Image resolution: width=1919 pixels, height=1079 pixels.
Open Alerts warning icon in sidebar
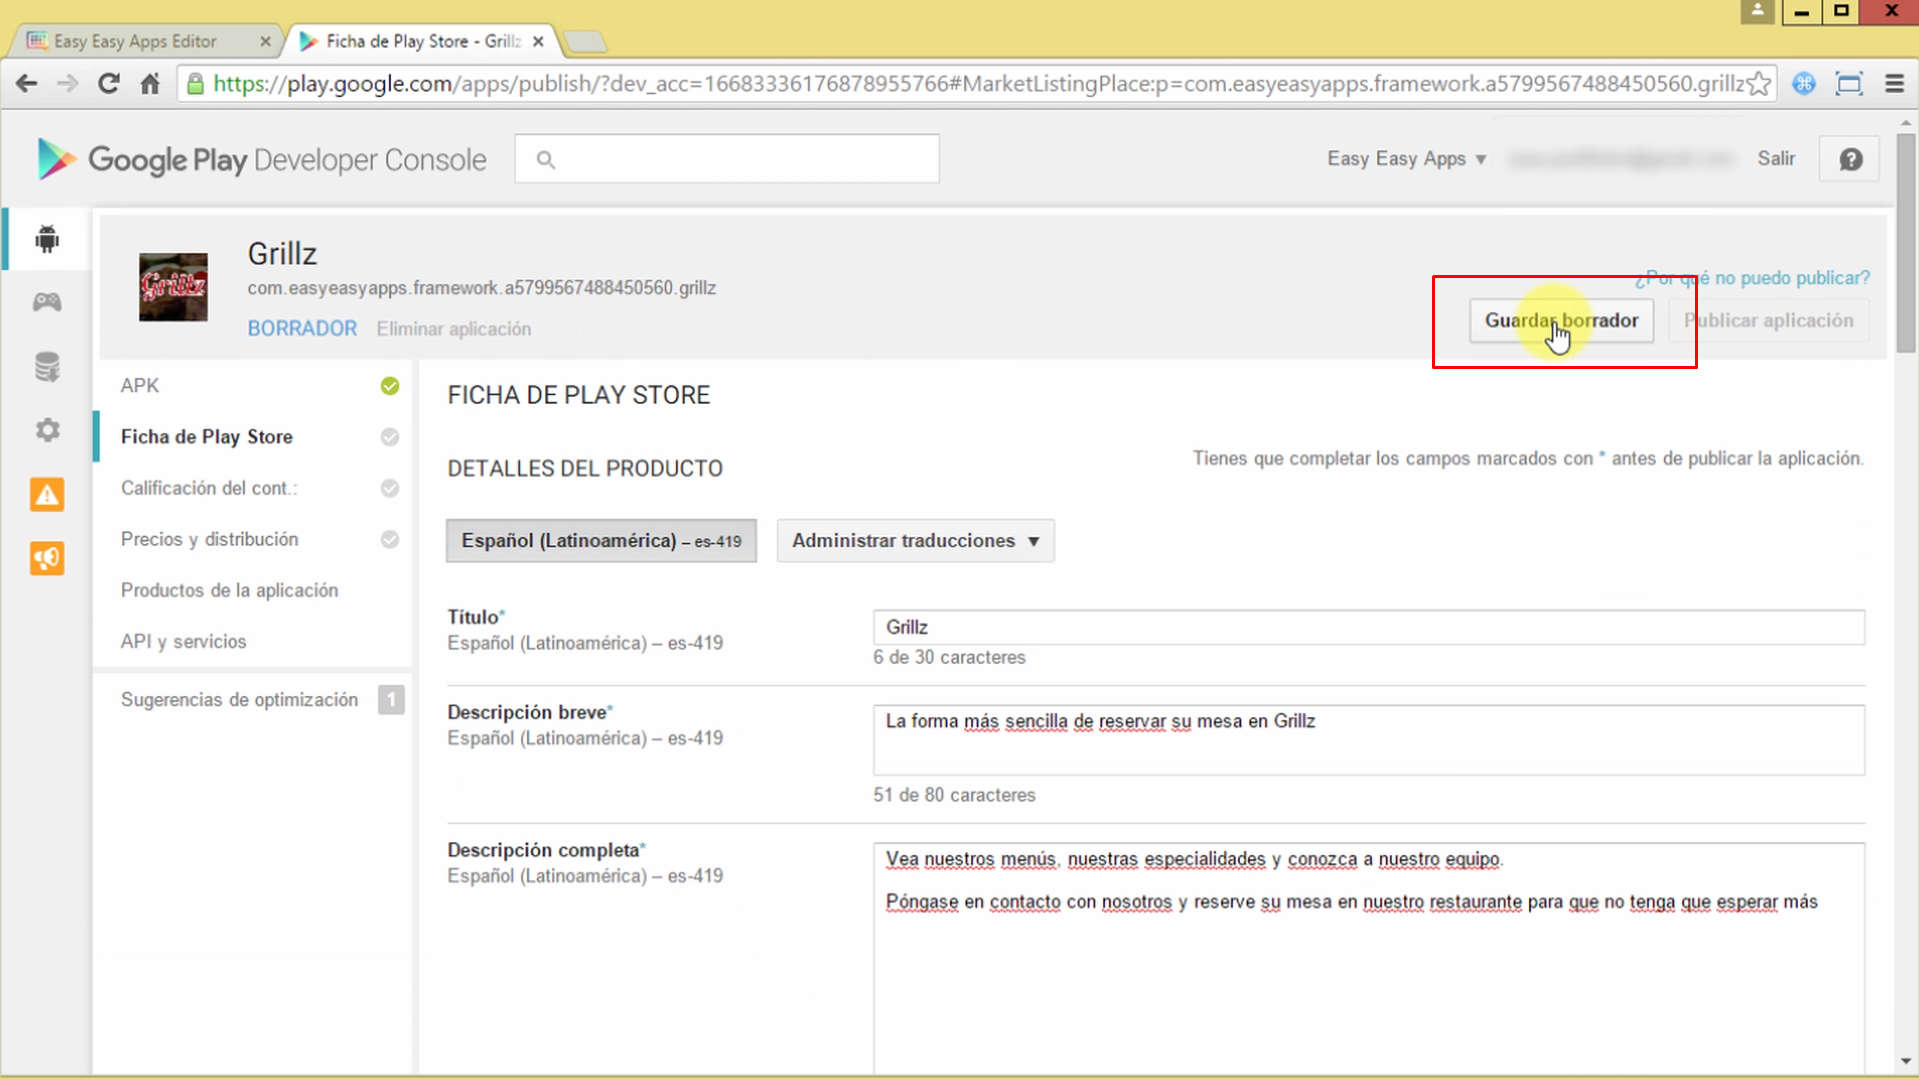tap(47, 494)
